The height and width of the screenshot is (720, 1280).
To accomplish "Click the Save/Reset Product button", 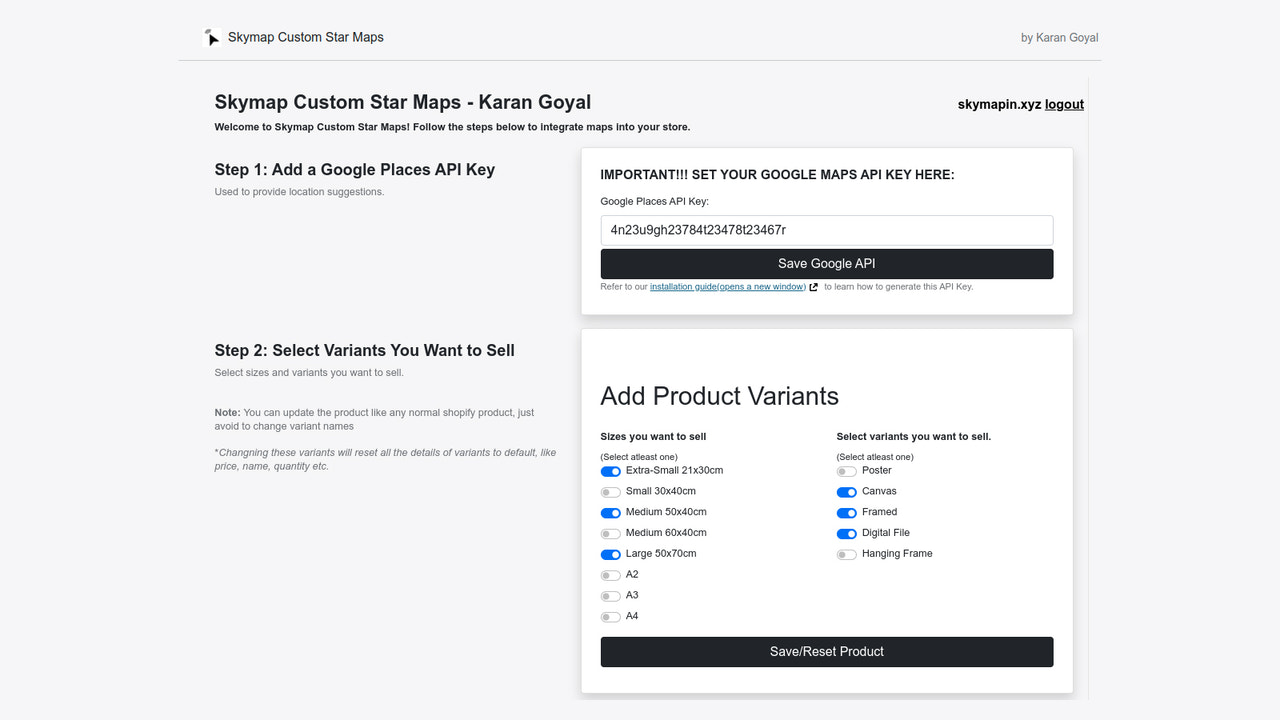I will 826,651.
